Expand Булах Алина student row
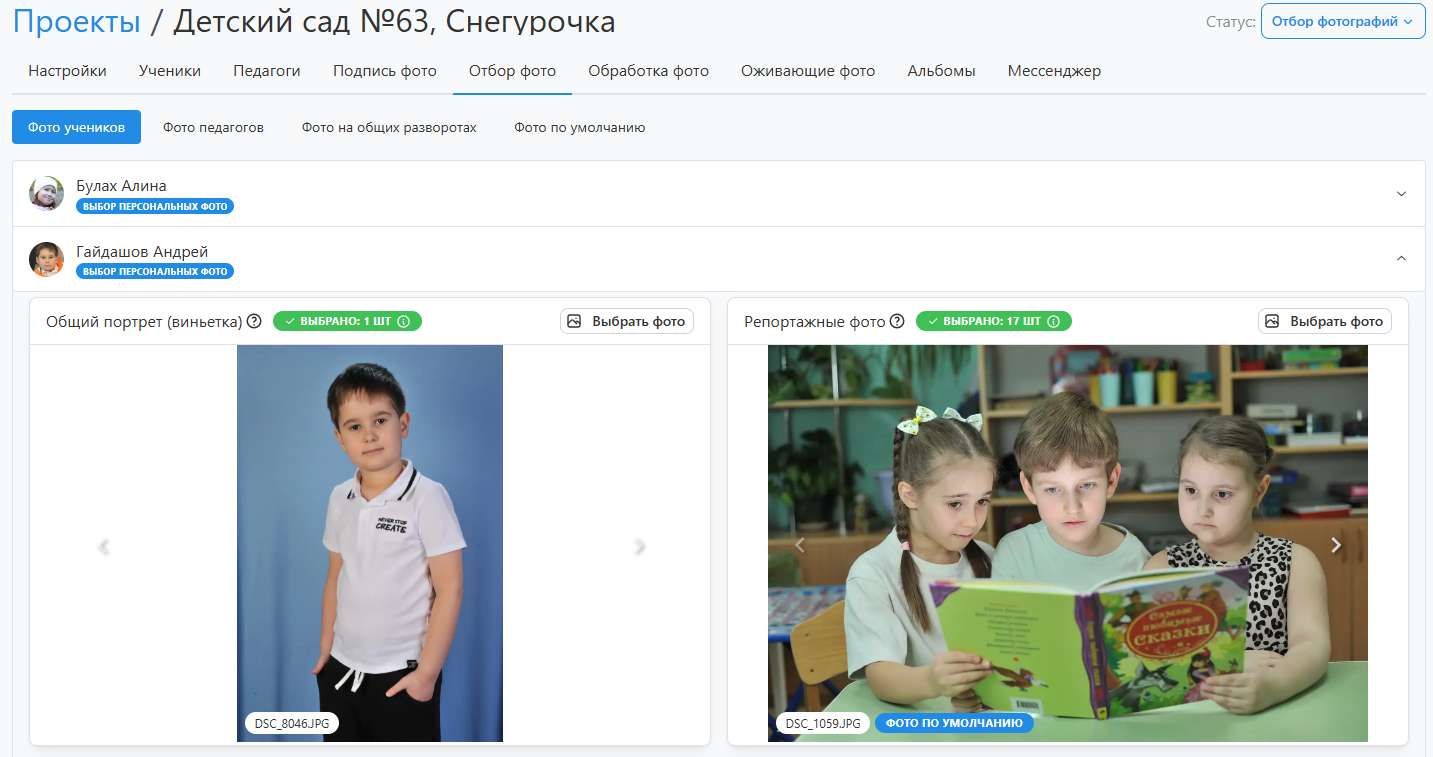The height and width of the screenshot is (757, 1433). pyautogui.click(x=1401, y=193)
